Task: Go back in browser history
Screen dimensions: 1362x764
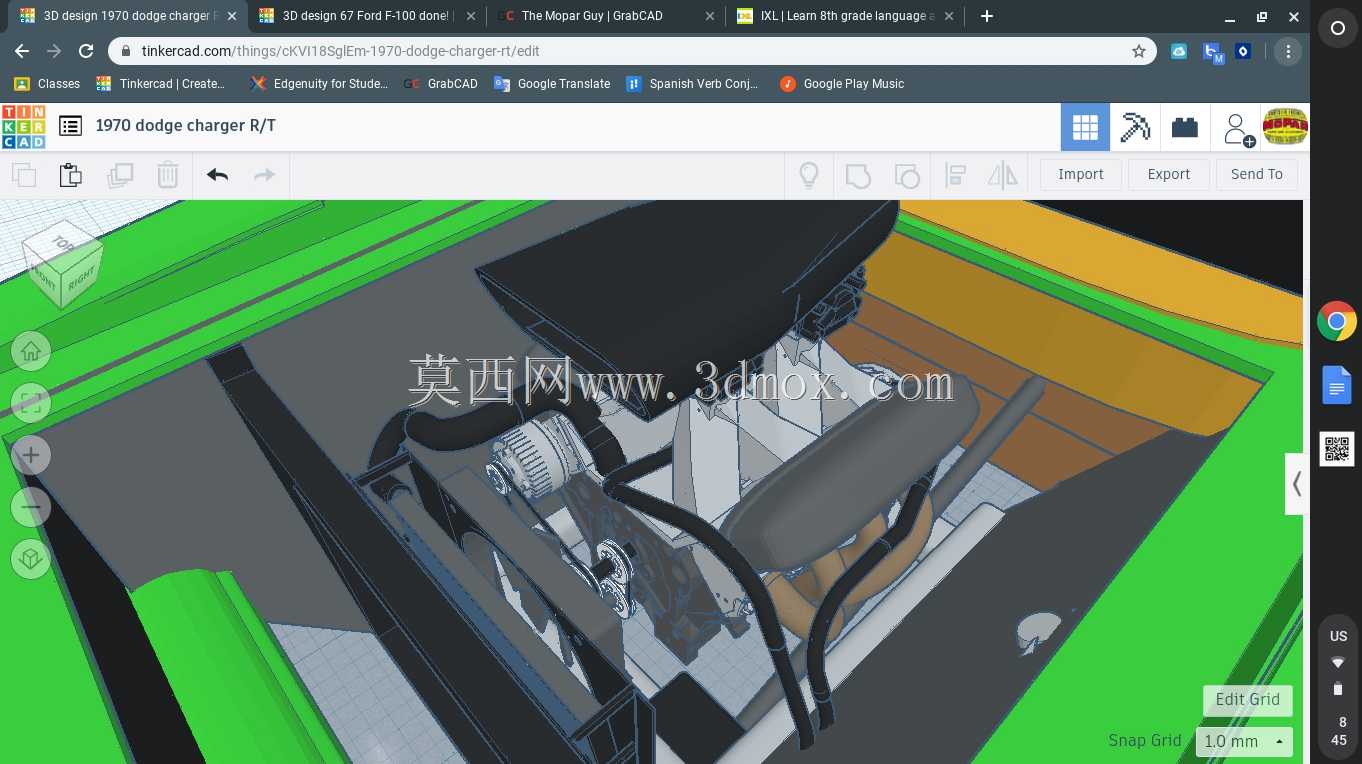Action: point(22,51)
